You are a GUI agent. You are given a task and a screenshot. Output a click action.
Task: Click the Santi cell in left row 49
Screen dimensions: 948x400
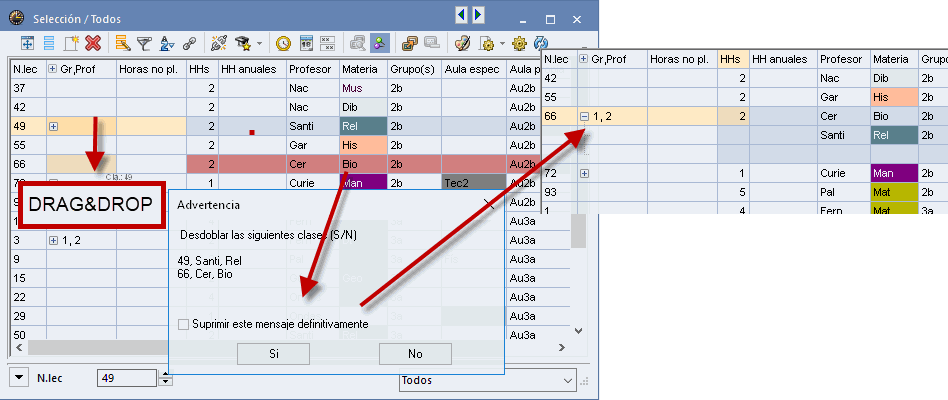click(x=313, y=126)
